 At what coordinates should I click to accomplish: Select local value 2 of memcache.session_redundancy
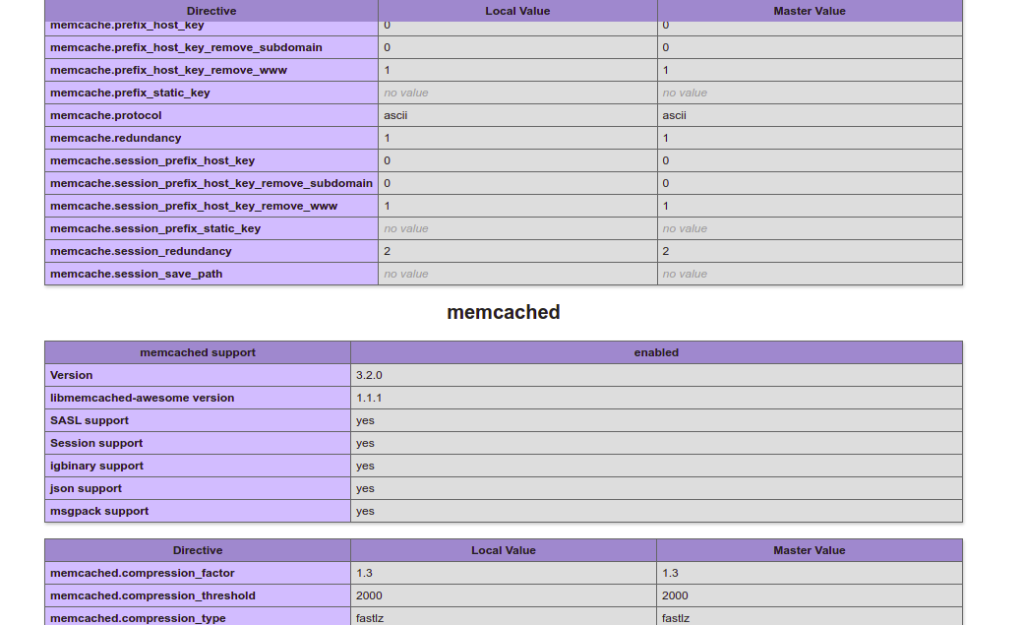(387, 251)
